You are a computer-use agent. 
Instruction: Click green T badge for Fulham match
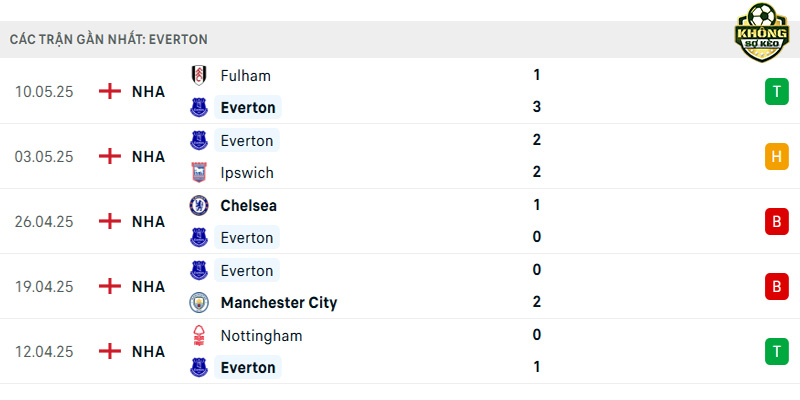pos(777,92)
